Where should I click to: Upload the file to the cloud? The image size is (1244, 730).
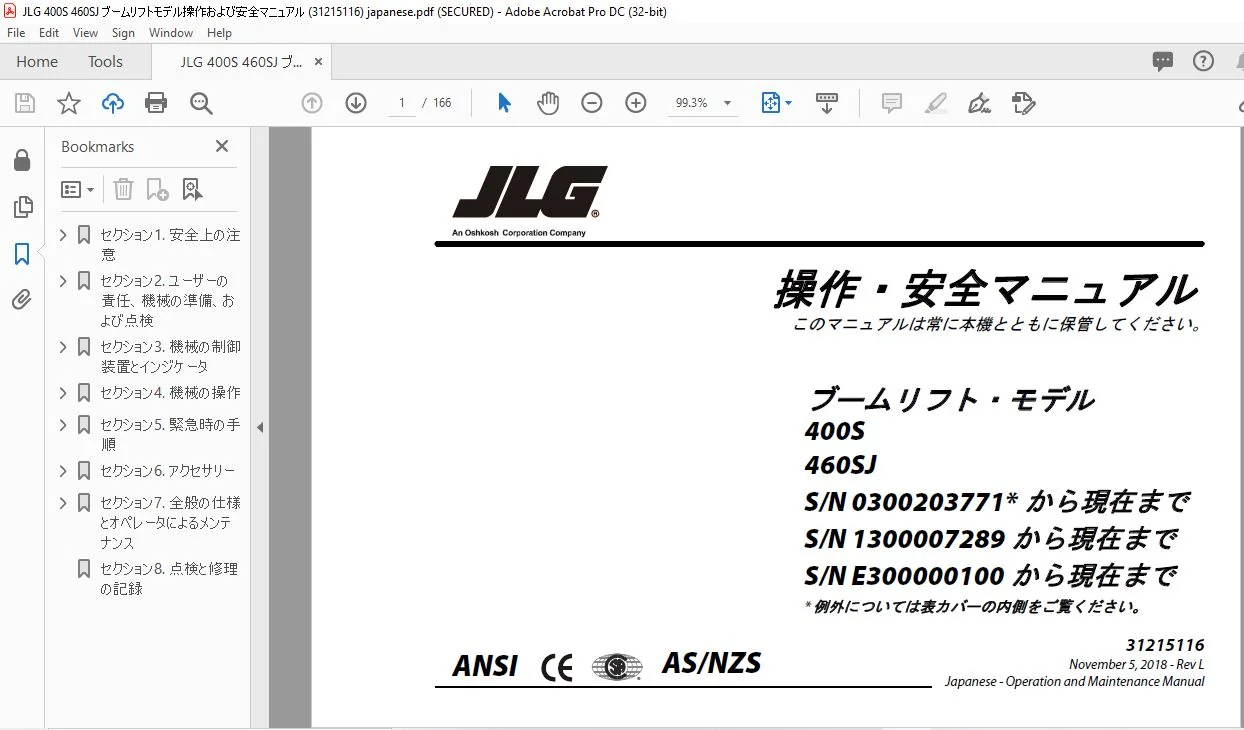tap(112, 103)
